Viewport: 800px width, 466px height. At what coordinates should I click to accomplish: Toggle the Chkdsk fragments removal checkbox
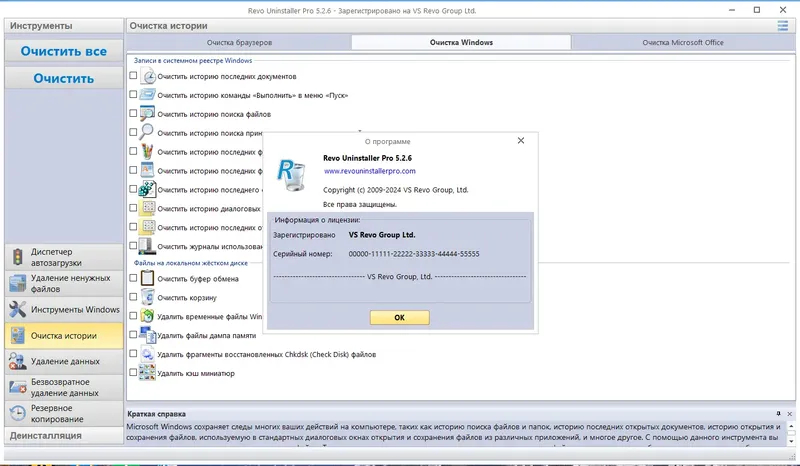point(133,354)
